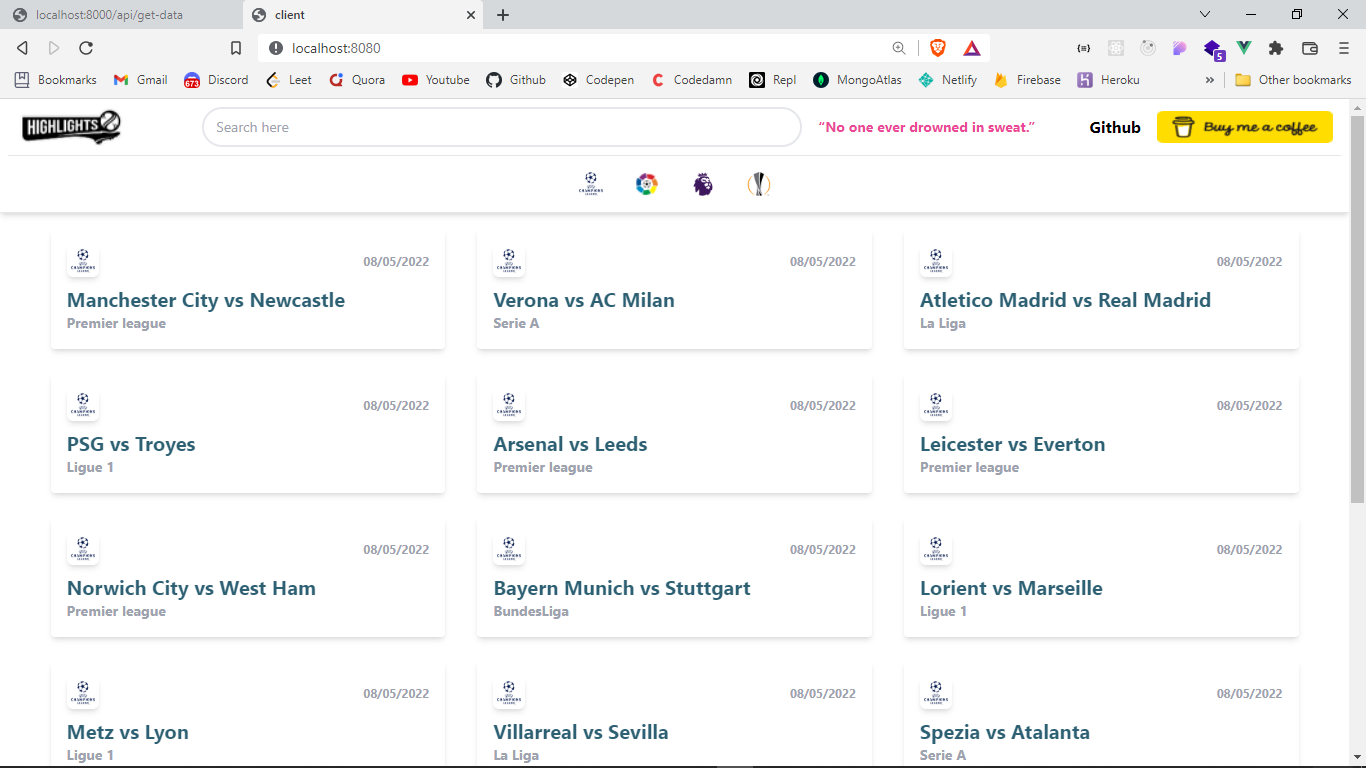Open the Discord bookmark

[216, 80]
